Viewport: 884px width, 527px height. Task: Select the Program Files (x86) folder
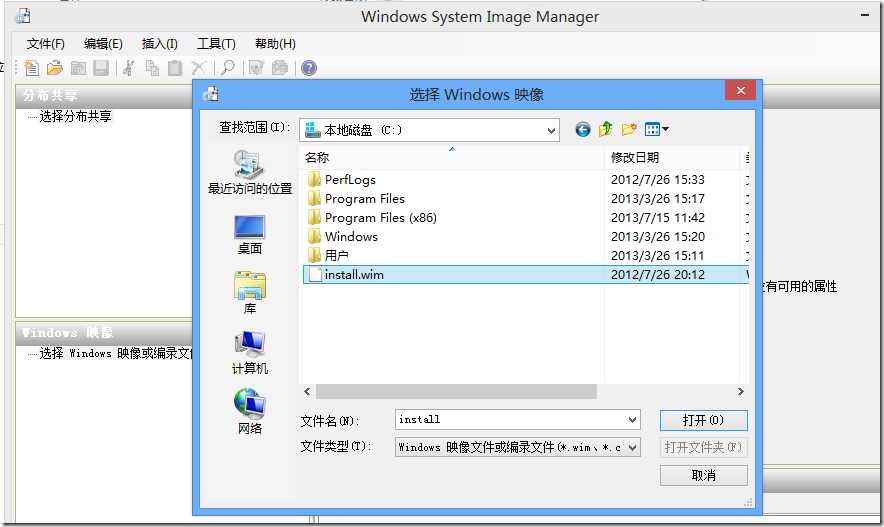[372, 218]
